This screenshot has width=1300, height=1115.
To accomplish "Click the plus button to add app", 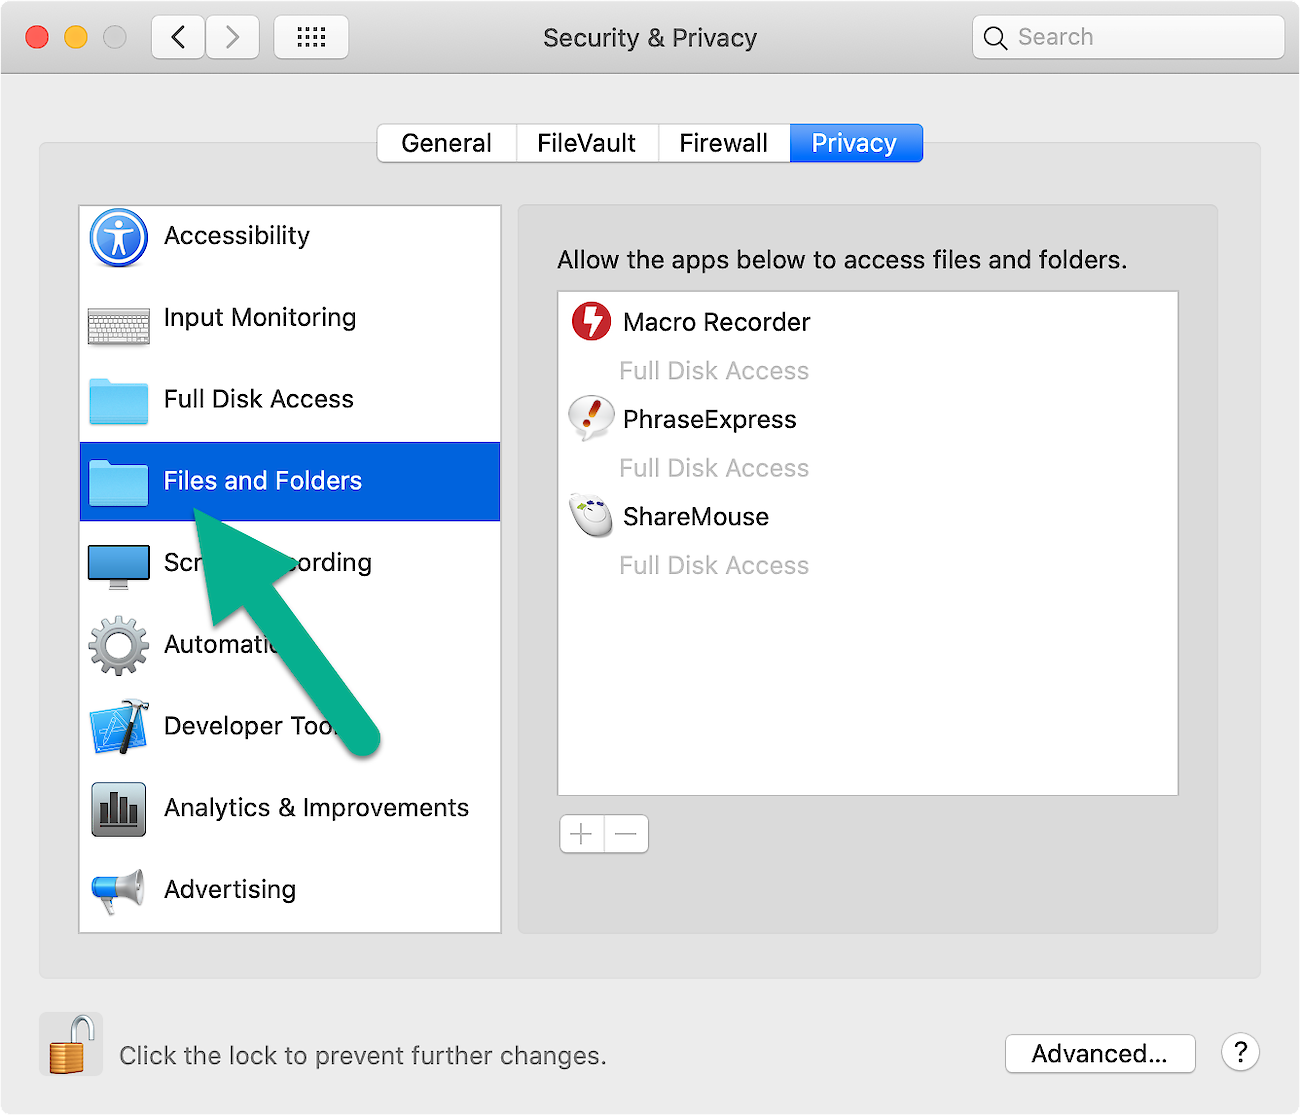I will (x=582, y=834).
